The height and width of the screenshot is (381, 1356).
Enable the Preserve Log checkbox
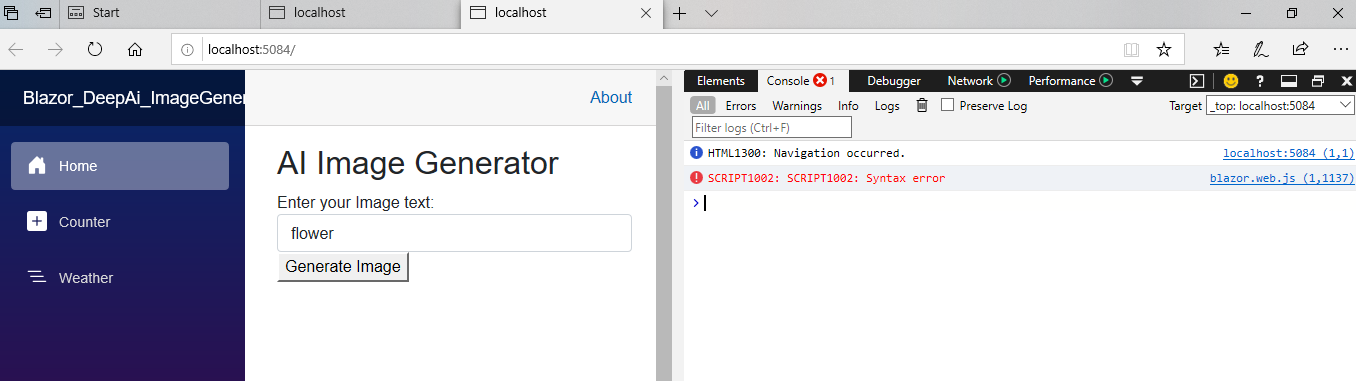[947, 105]
